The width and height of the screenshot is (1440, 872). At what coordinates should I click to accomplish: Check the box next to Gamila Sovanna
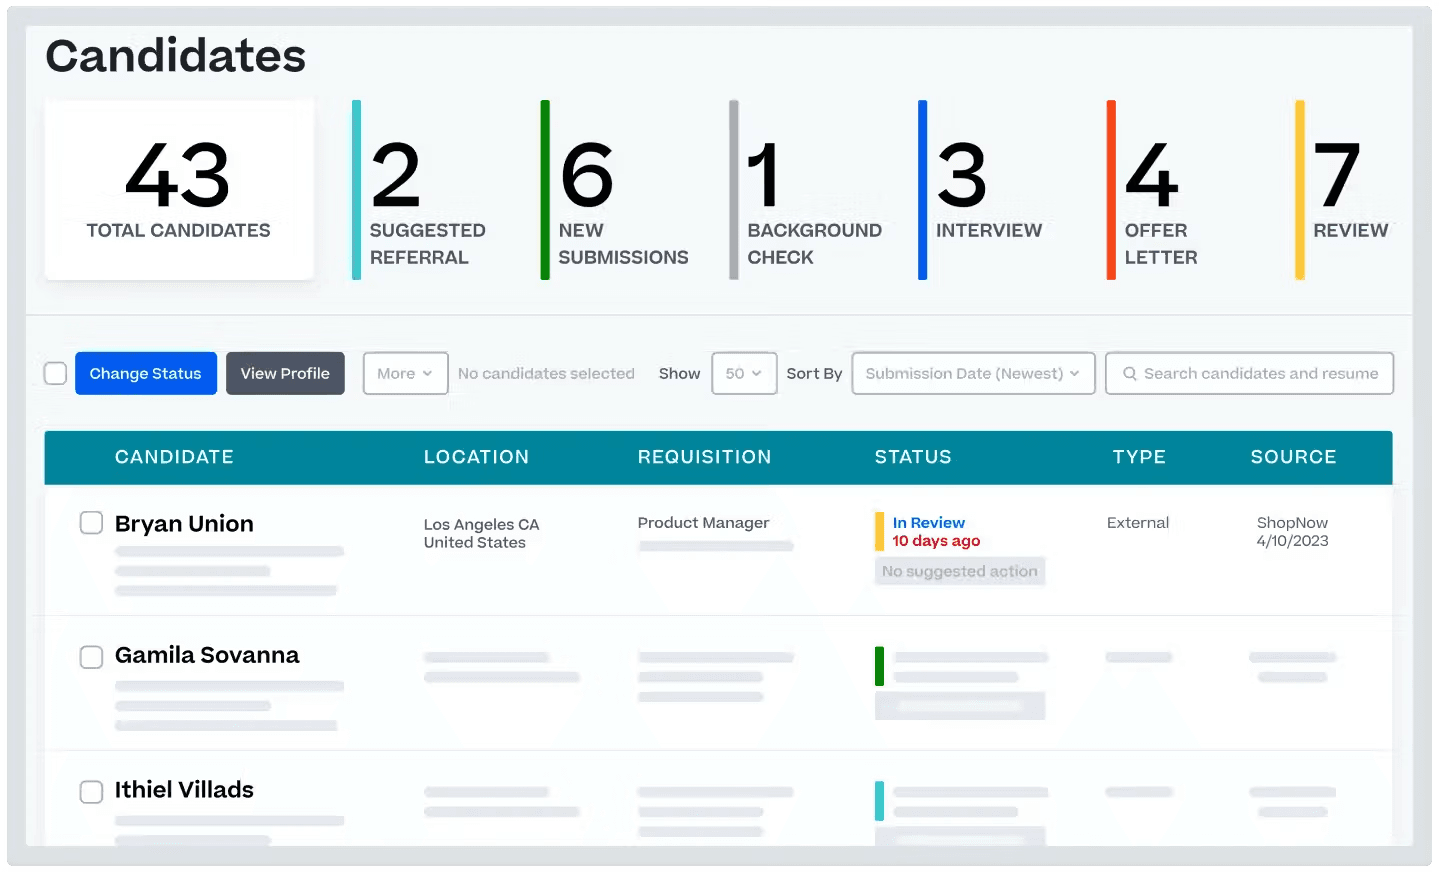point(91,657)
